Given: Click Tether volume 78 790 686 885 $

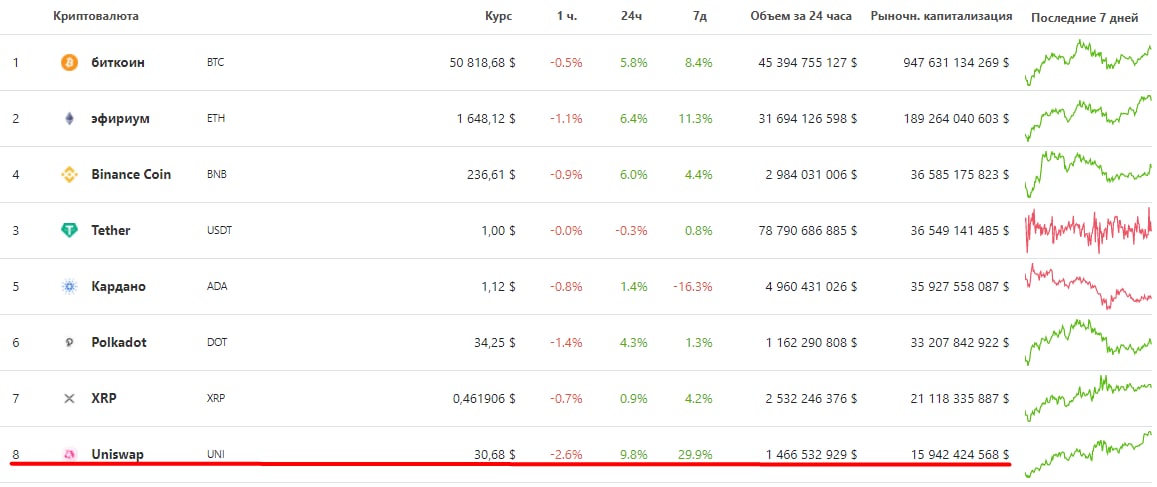Looking at the screenshot, I should (807, 231).
